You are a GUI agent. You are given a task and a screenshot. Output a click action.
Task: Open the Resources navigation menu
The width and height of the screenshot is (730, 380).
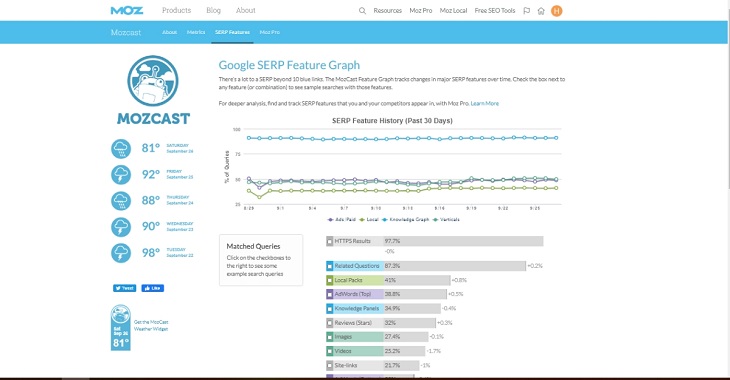(387, 11)
